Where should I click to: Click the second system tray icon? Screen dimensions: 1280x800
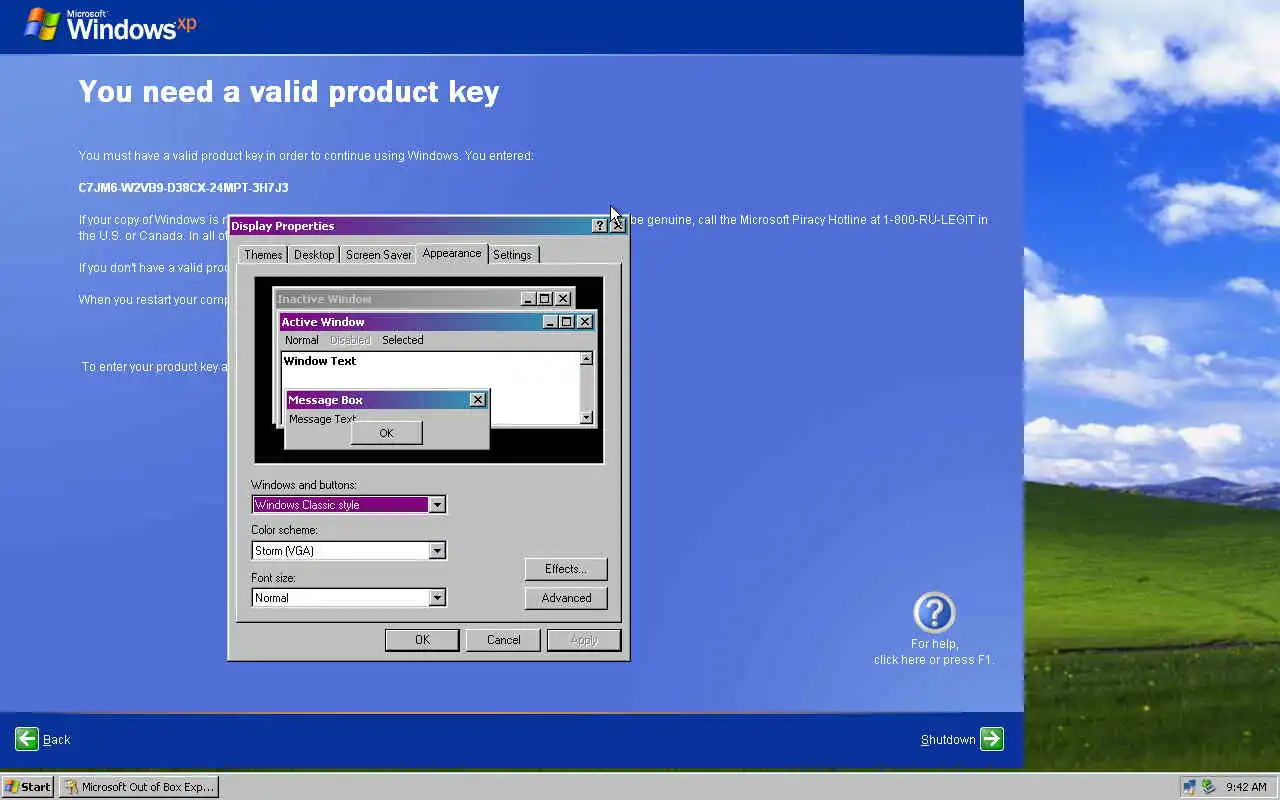(x=1208, y=787)
